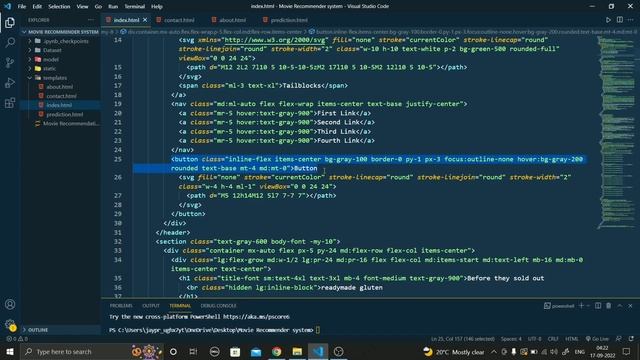Screen dimensions: 640x360
Task: Open the notifications bell in status bar
Action: point(631,339)
